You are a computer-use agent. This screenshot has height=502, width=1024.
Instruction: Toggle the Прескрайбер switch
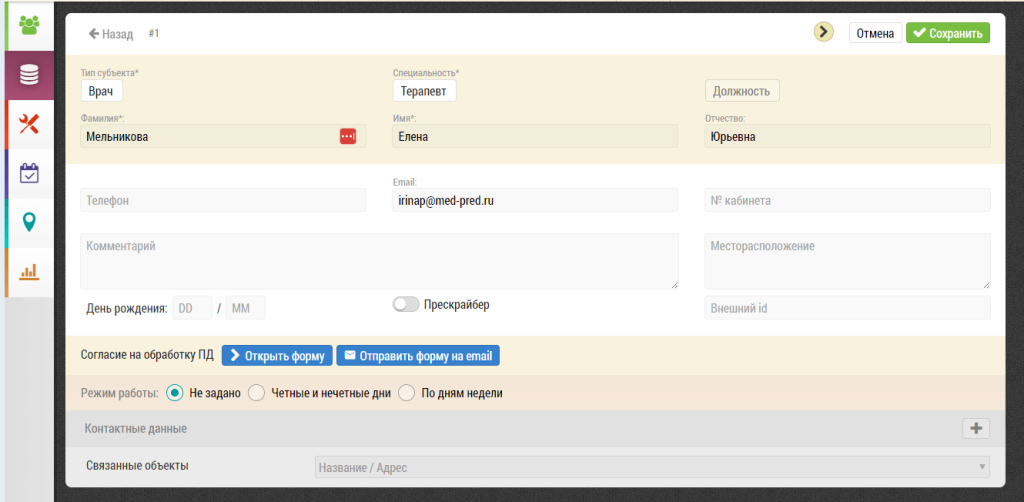(406, 304)
